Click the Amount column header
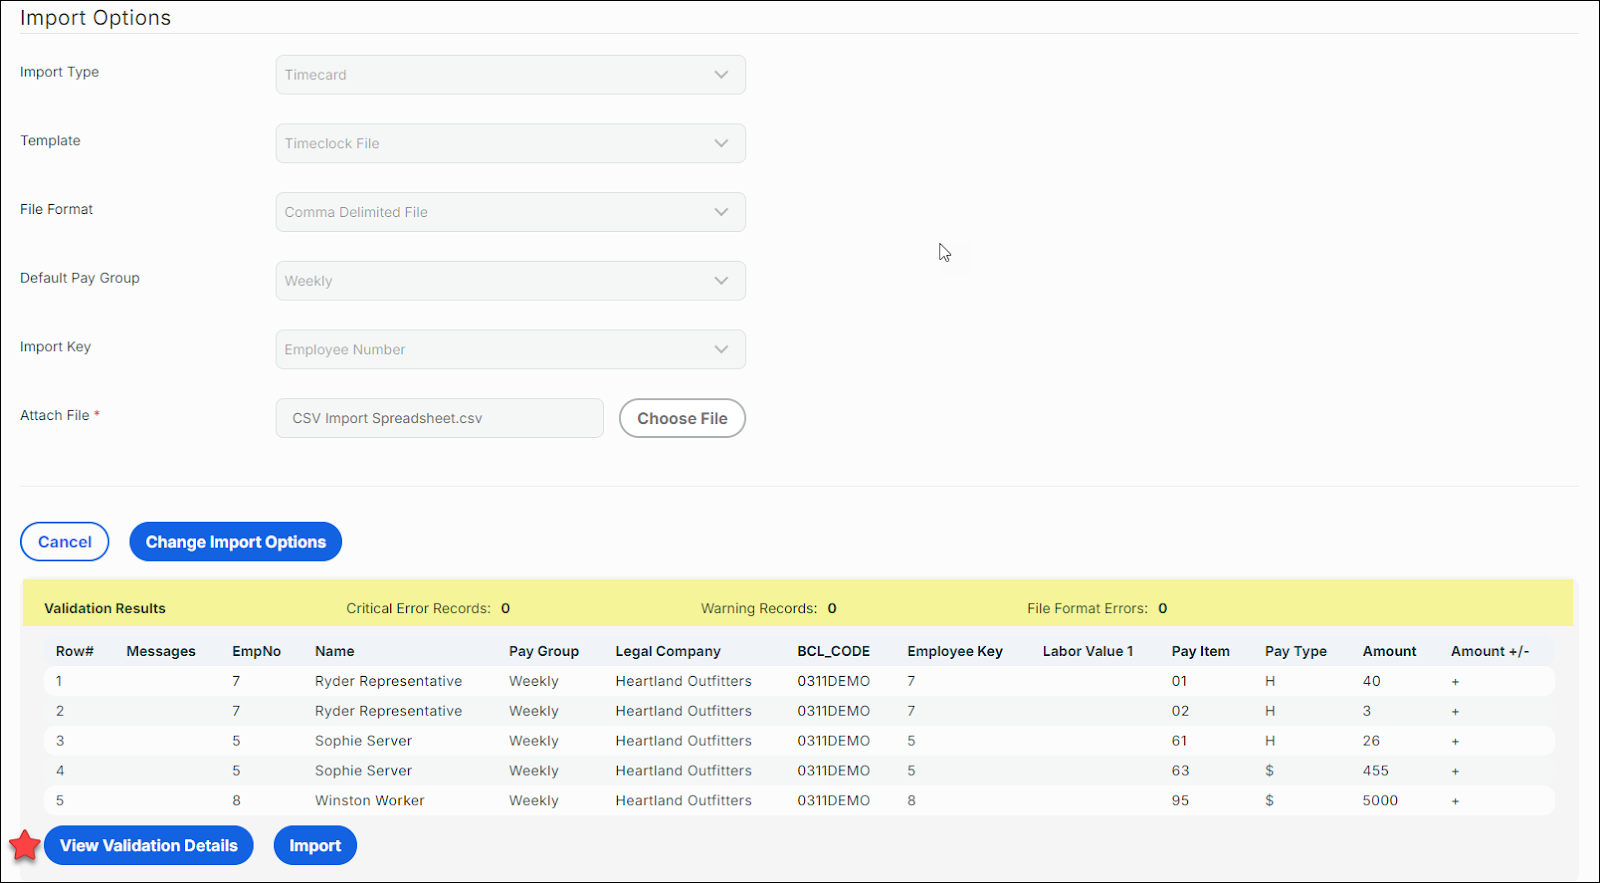The height and width of the screenshot is (883, 1600). 1389,651
